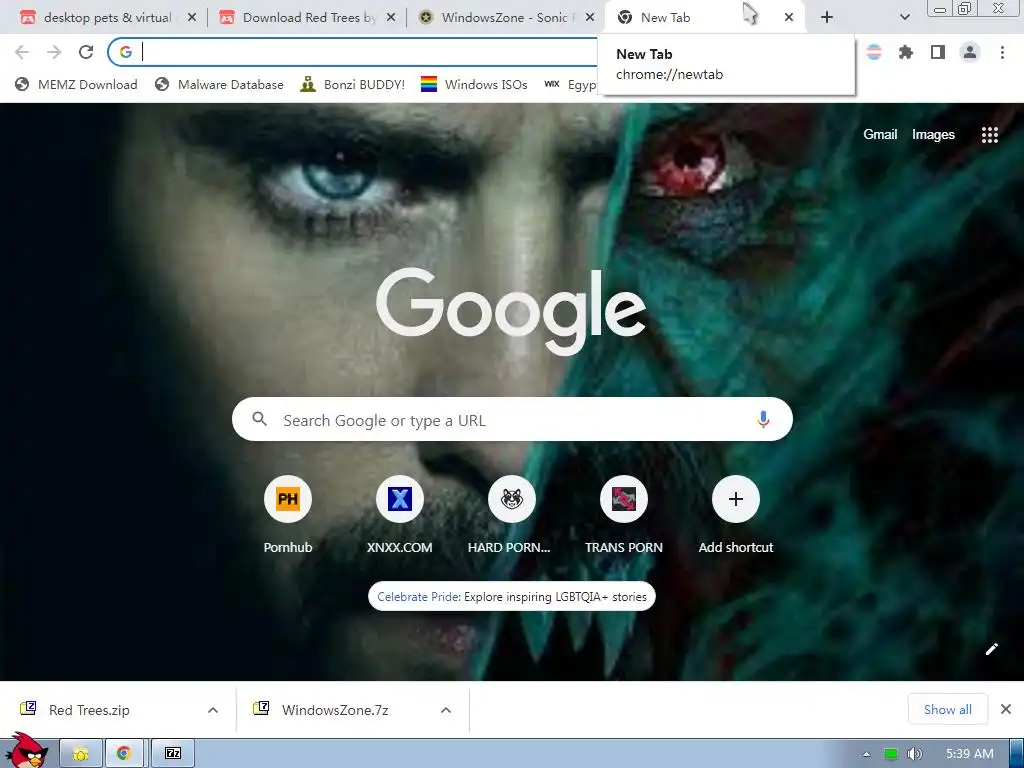Select Chrome in the taskbar

click(x=123, y=754)
